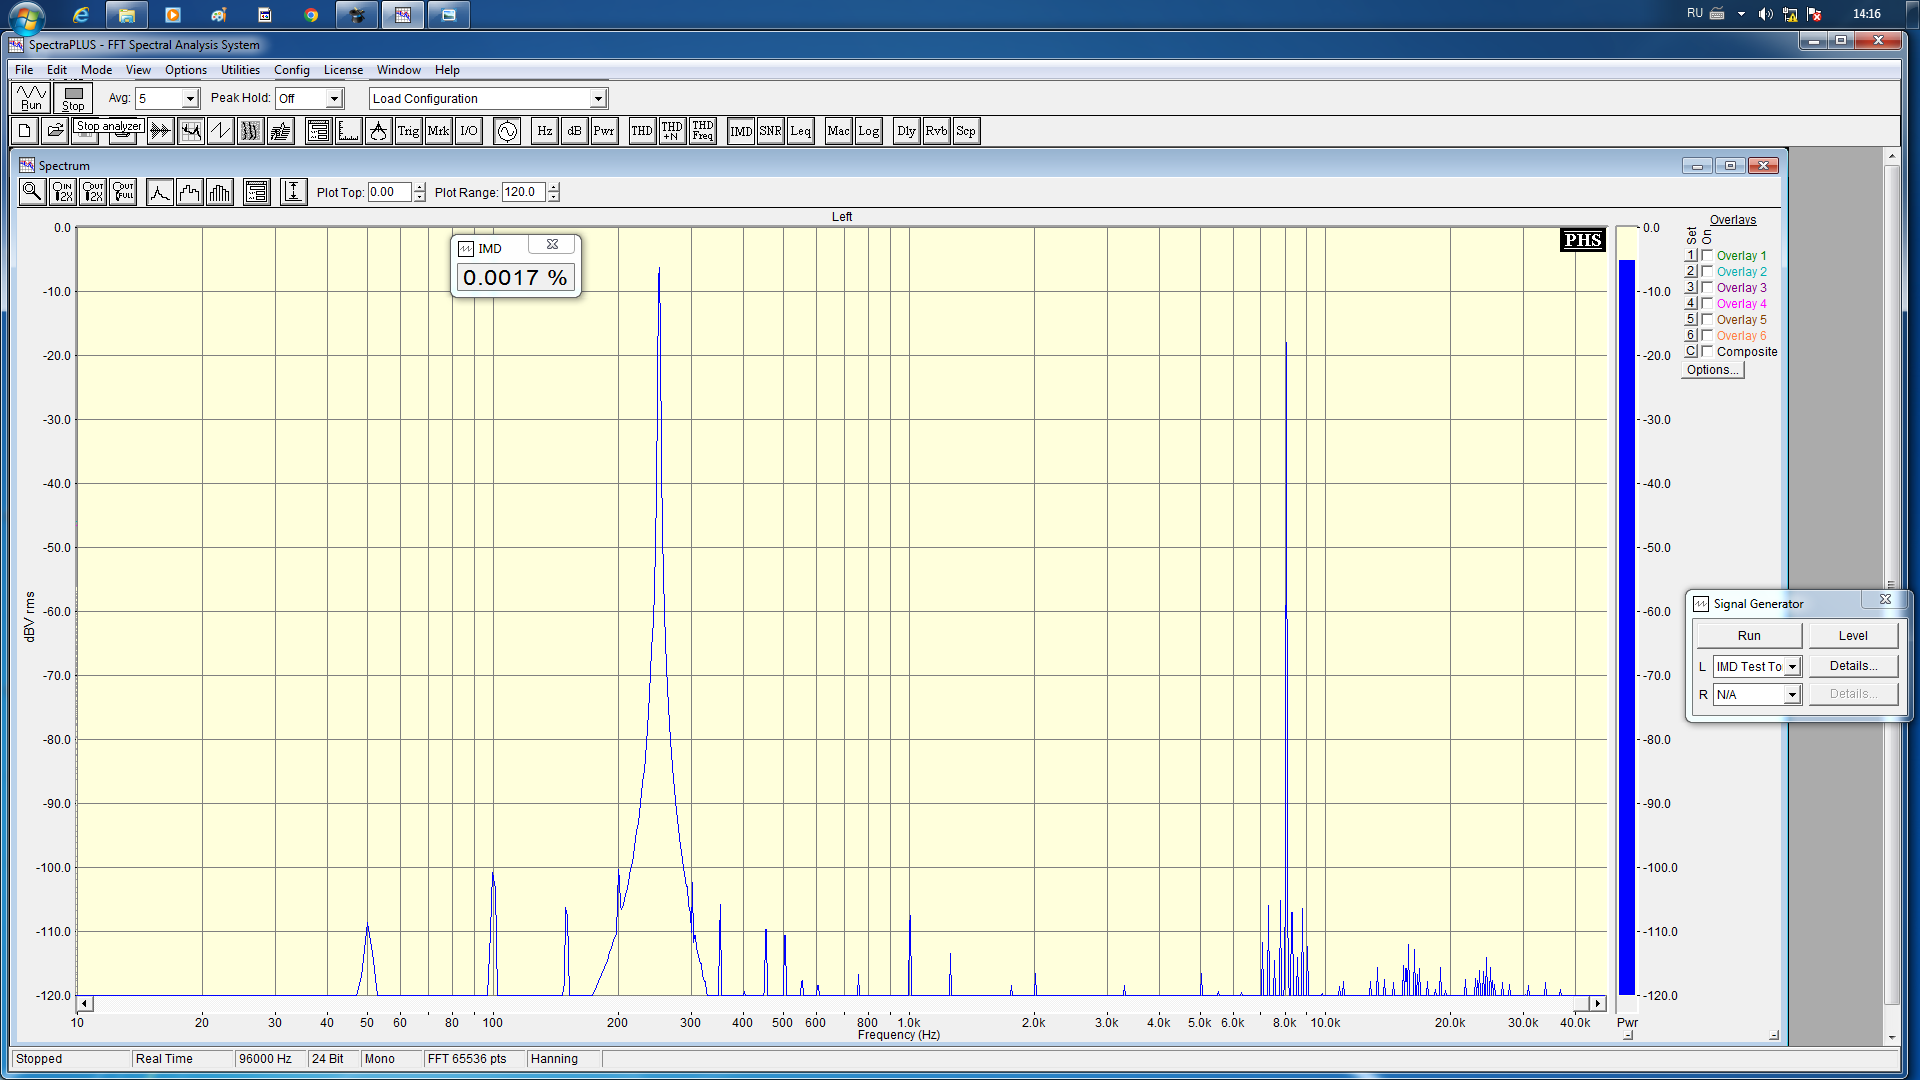
Task: Show the Hz peak frequency utility
Action: click(544, 131)
